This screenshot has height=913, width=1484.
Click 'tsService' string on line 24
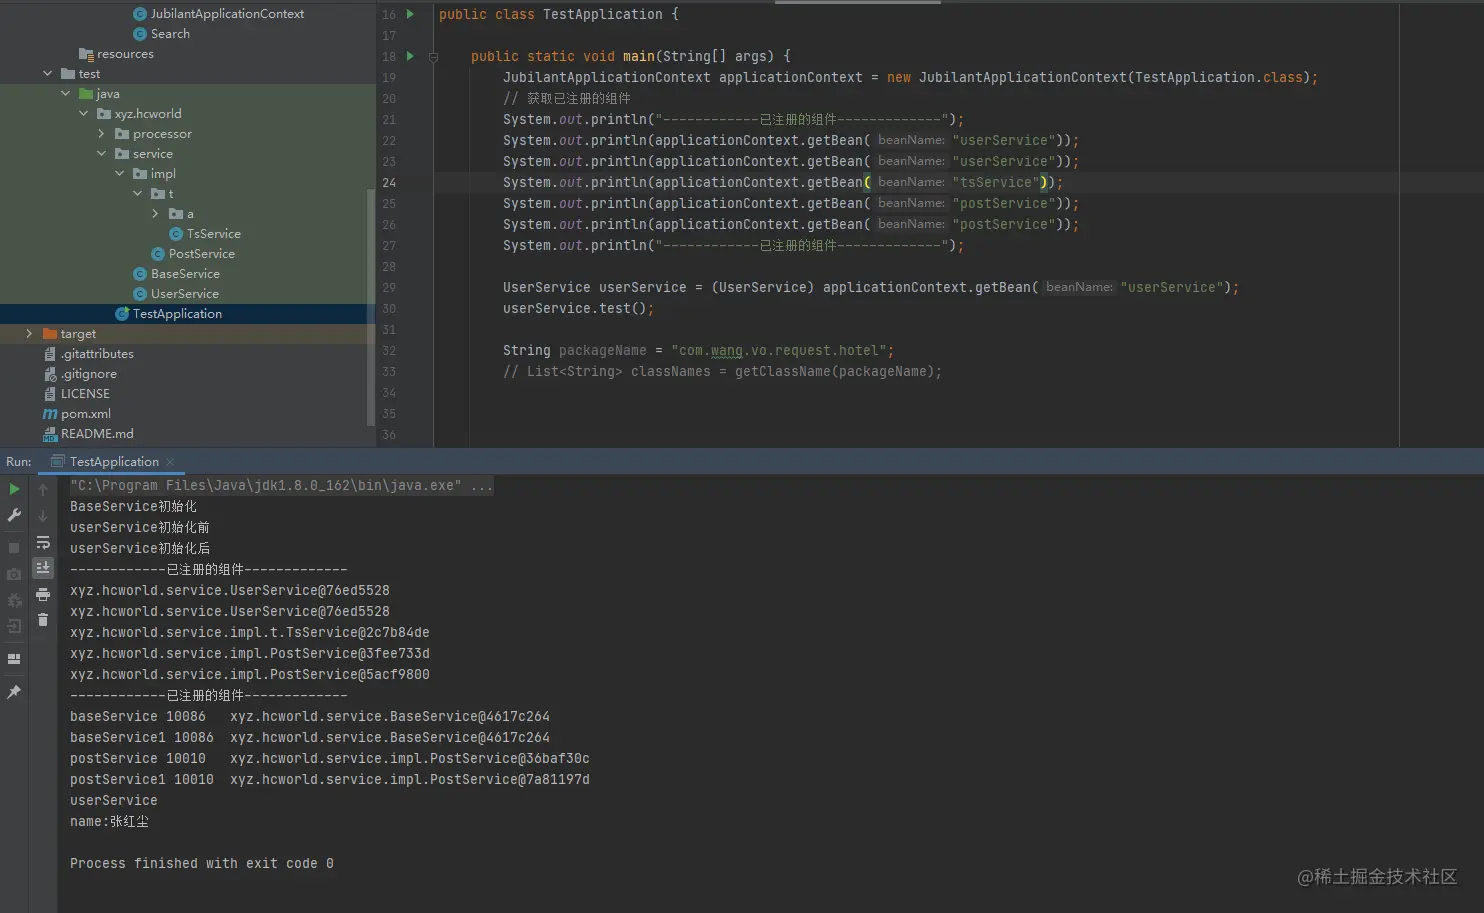(996, 182)
